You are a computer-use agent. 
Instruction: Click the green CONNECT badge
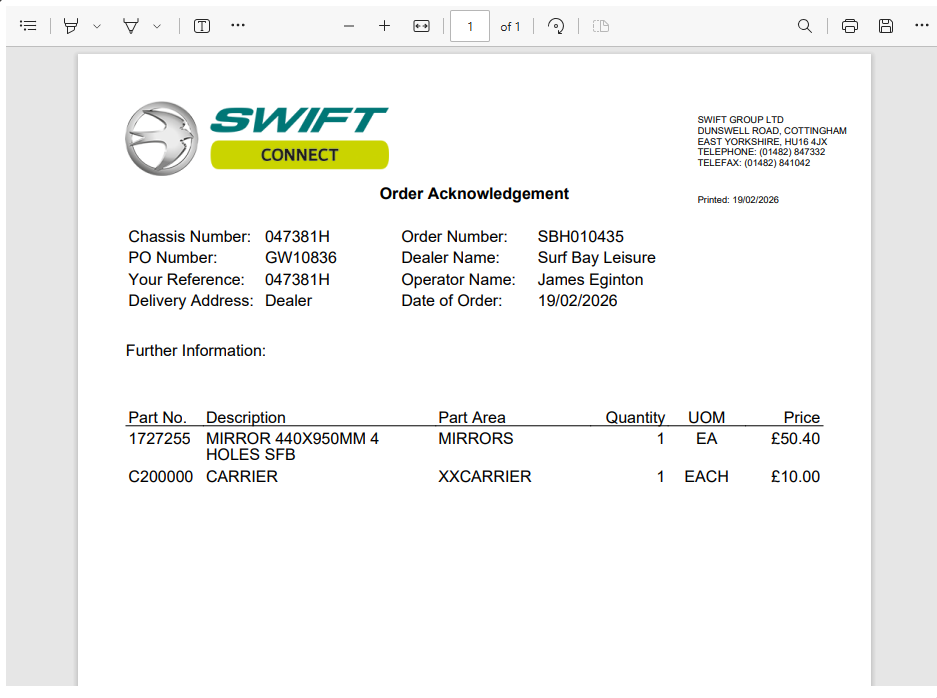coord(299,155)
